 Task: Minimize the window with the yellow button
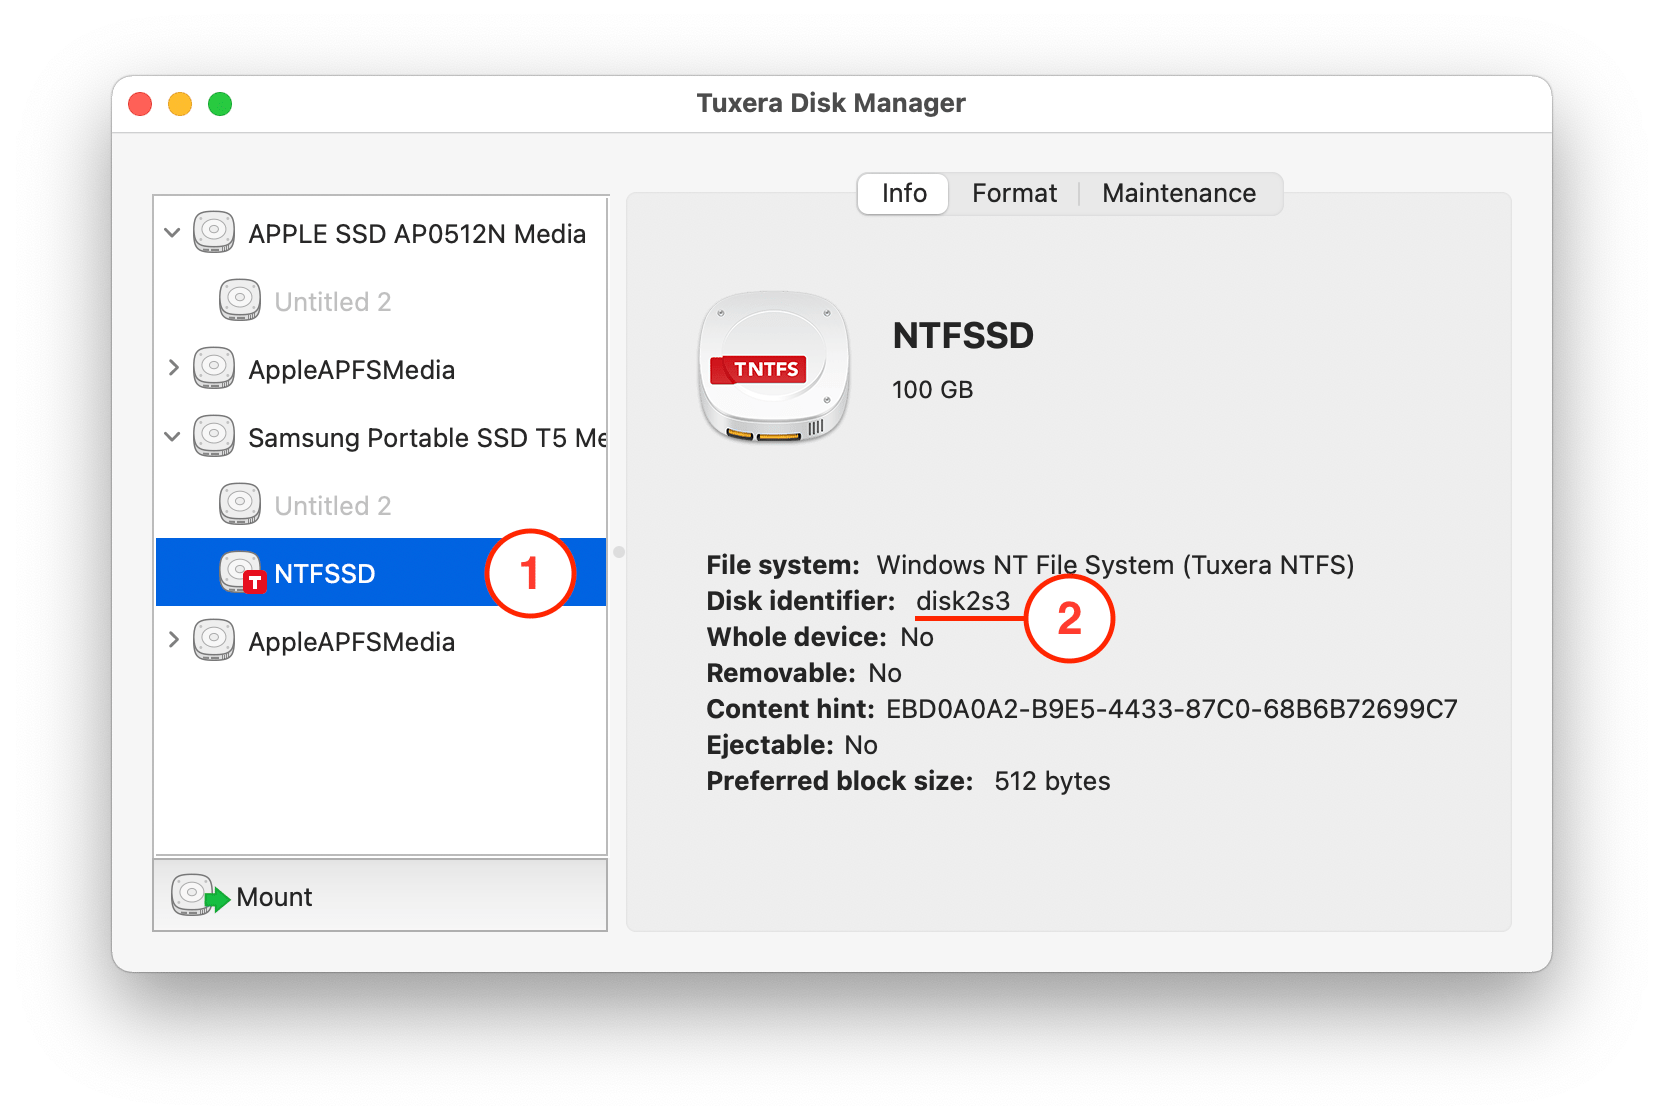click(180, 104)
